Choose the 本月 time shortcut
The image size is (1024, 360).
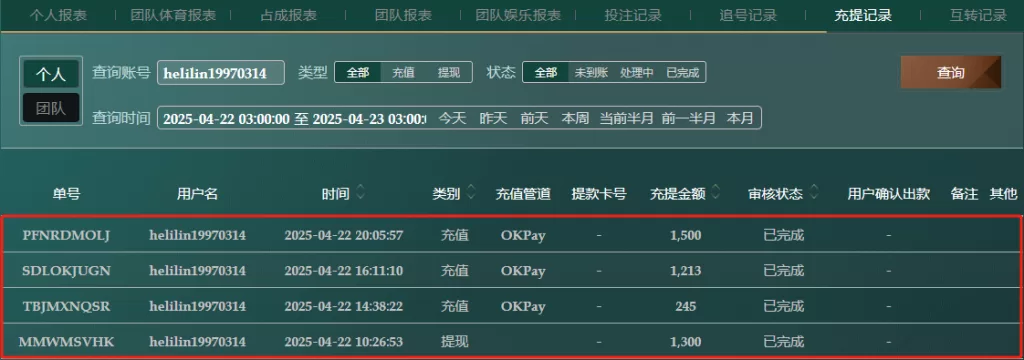740,119
